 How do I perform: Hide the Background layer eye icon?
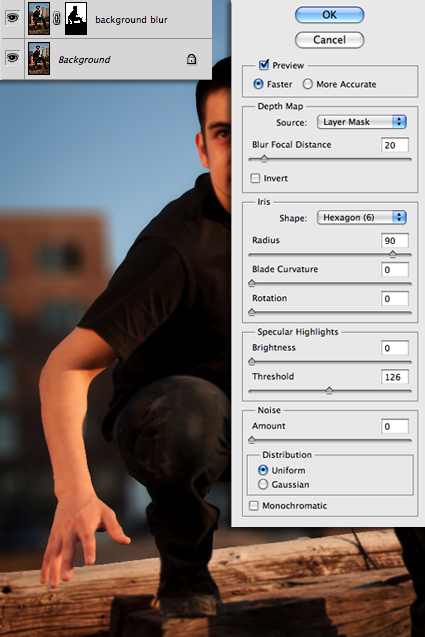pos(13,58)
